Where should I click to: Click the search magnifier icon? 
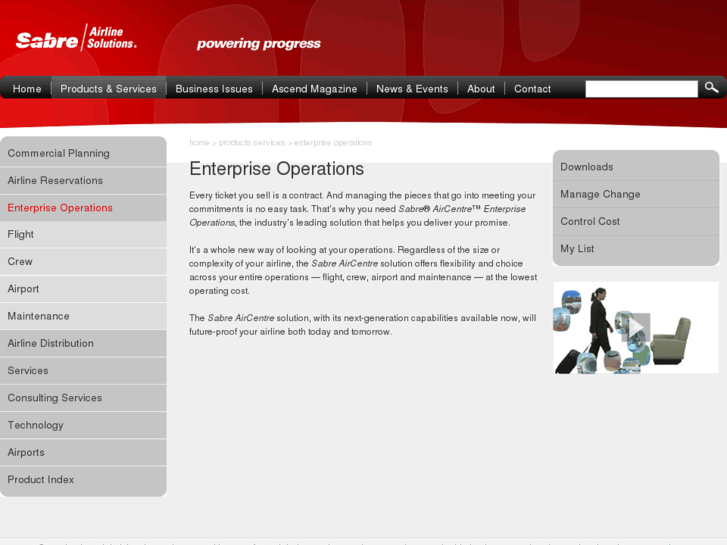pyautogui.click(x=711, y=87)
